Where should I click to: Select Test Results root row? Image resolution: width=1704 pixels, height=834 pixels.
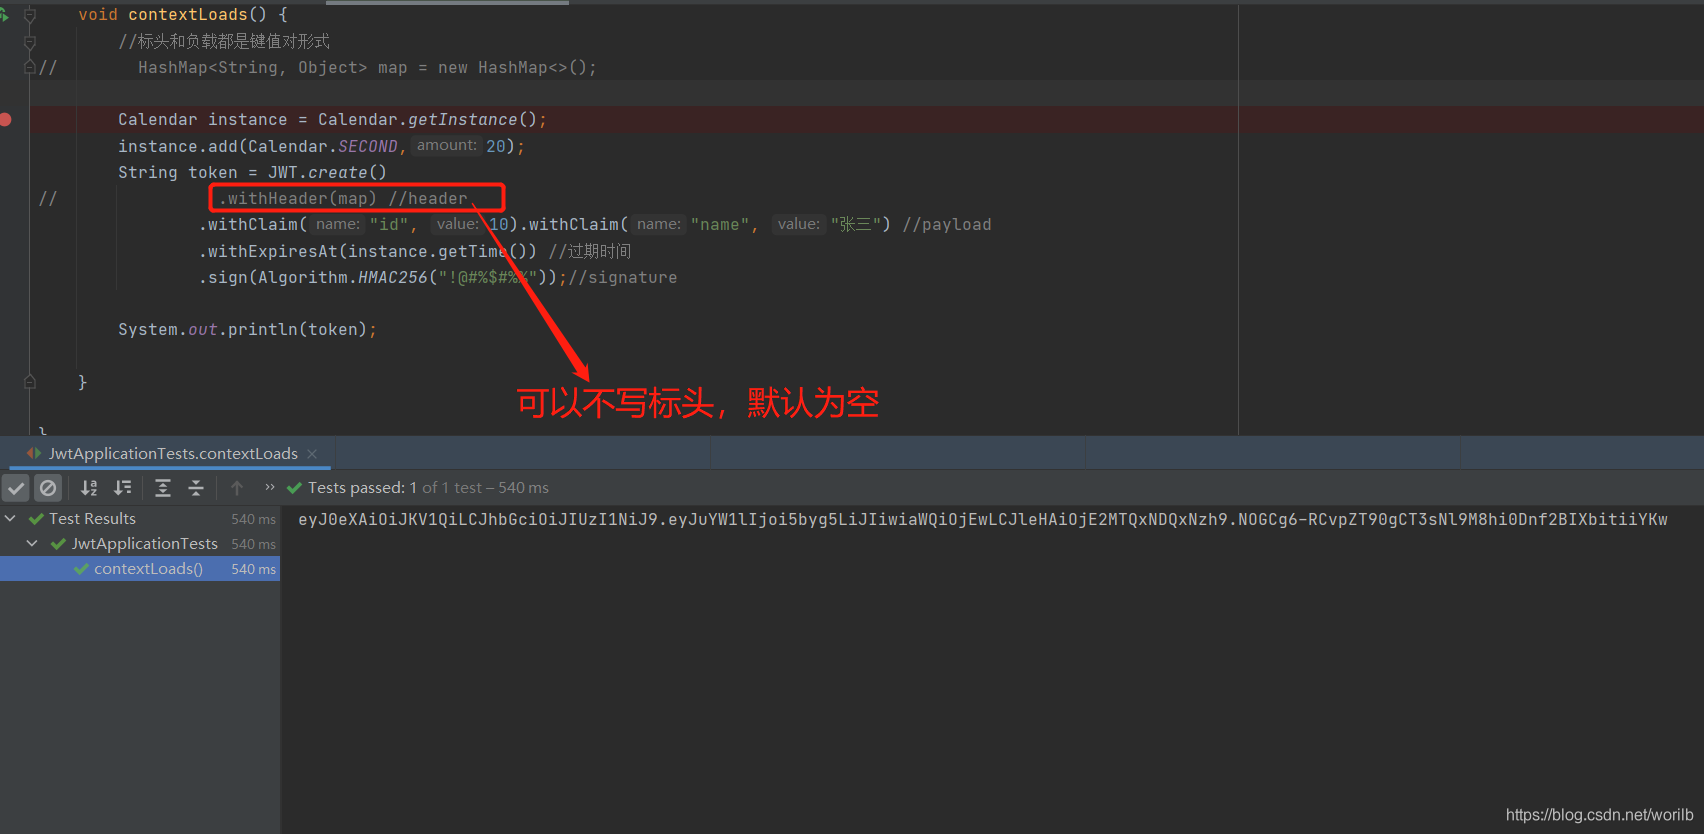click(x=140, y=519)
